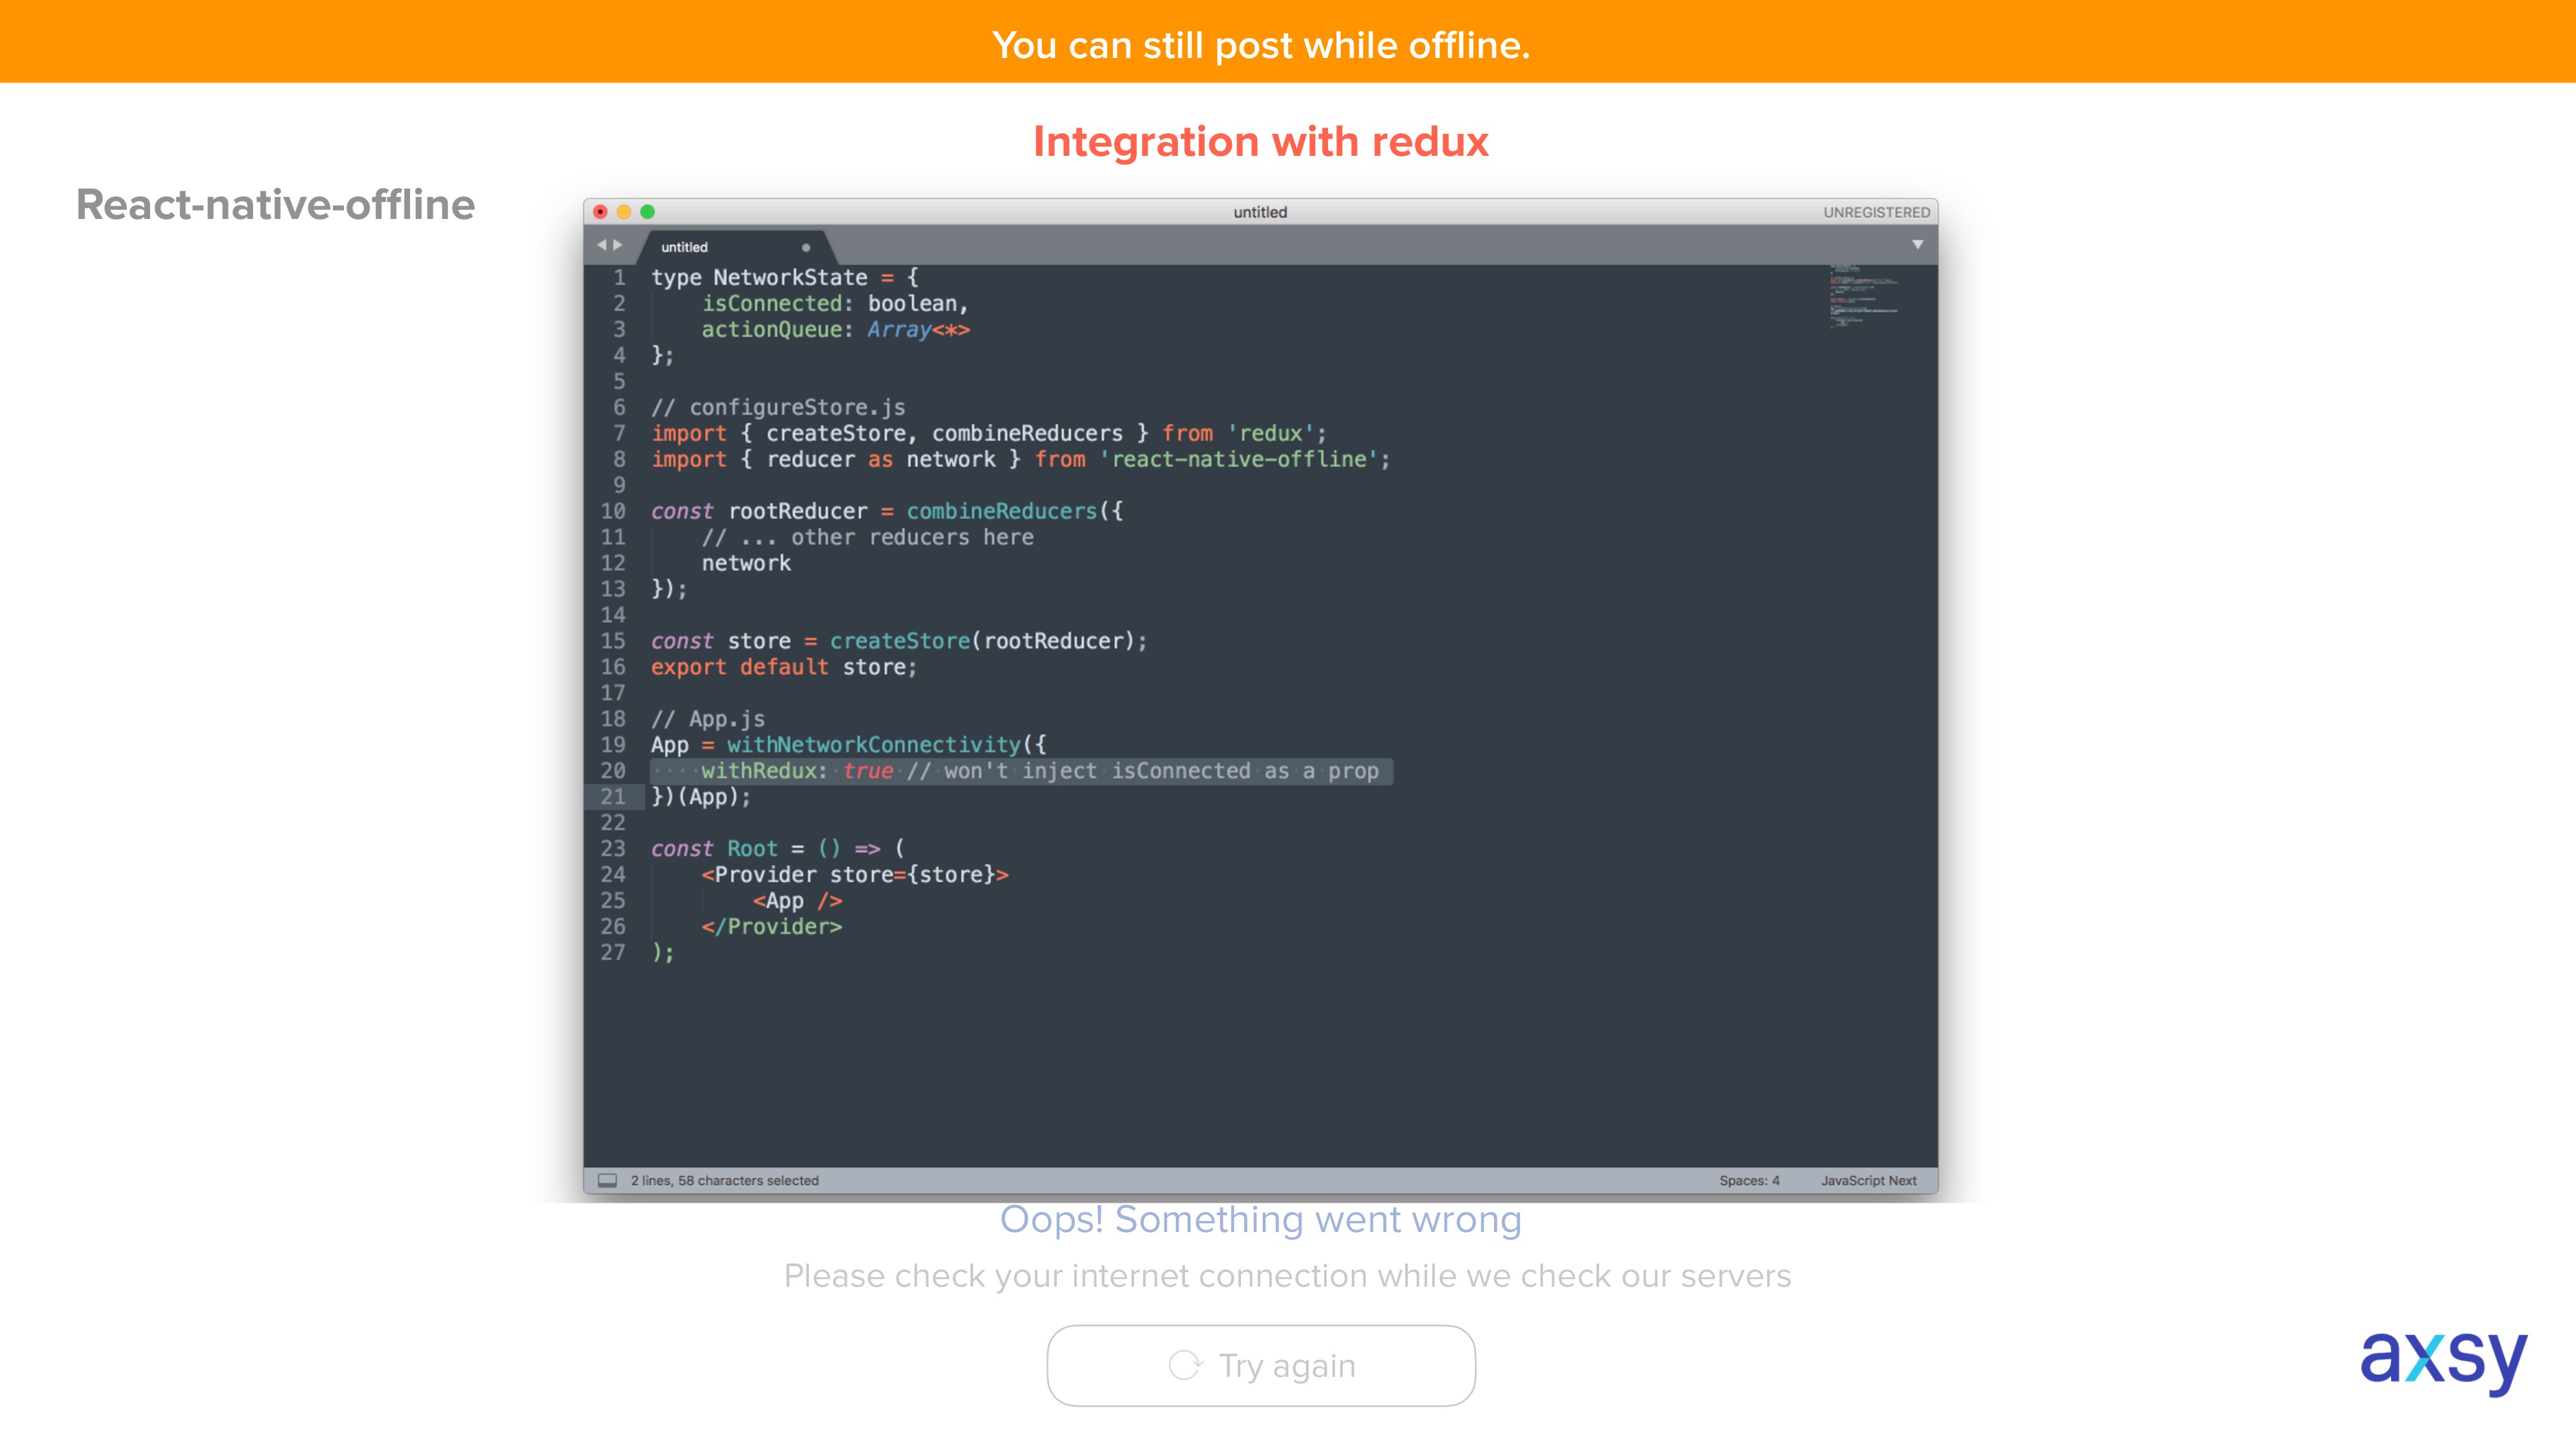Click the '<App />' JSX line
Screen dimensions: 2576x1449
pyautogui.click(x=798, y=901)
